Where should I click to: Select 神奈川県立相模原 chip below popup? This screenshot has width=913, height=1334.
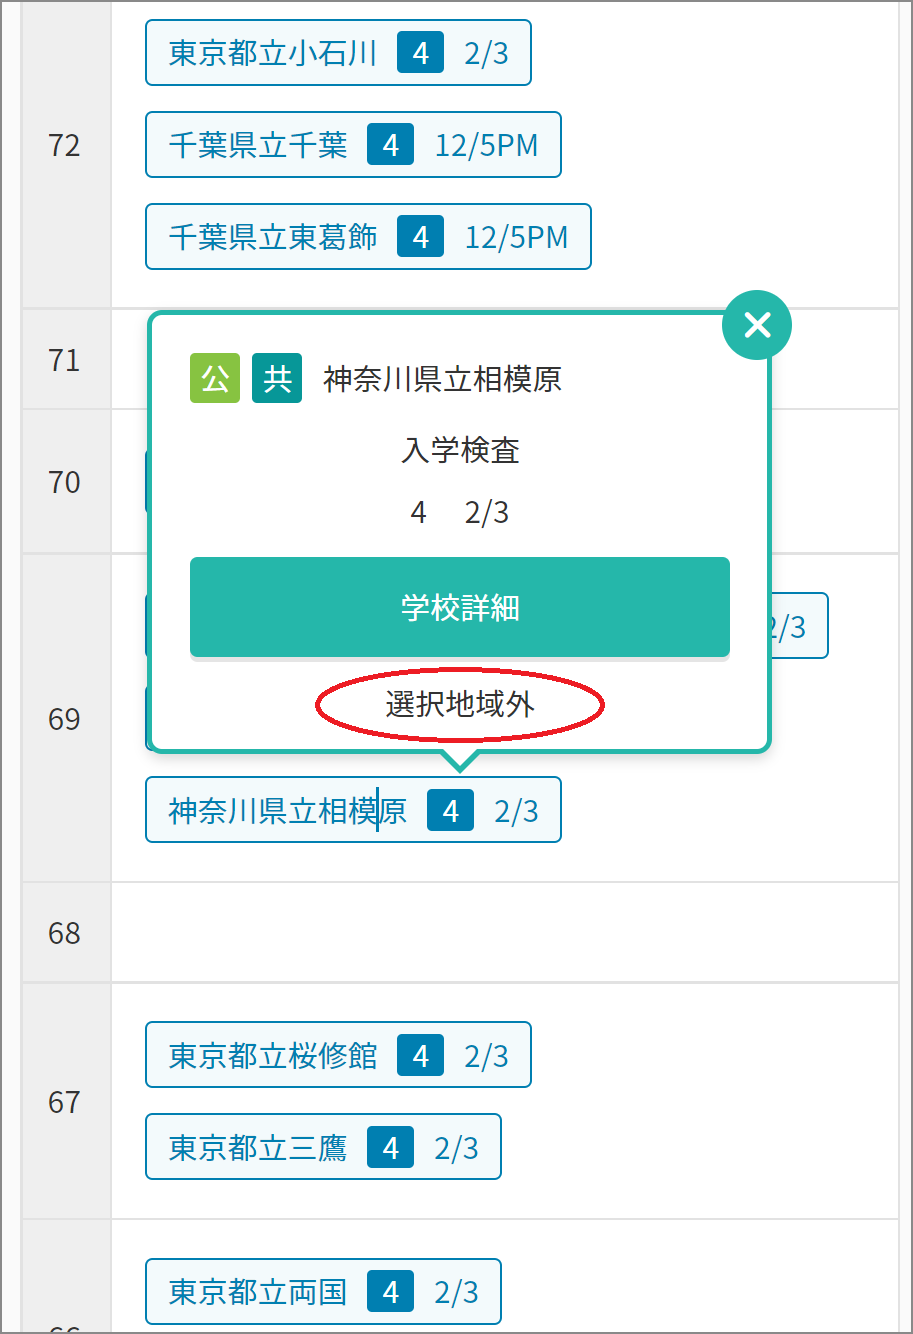point(353,810)
